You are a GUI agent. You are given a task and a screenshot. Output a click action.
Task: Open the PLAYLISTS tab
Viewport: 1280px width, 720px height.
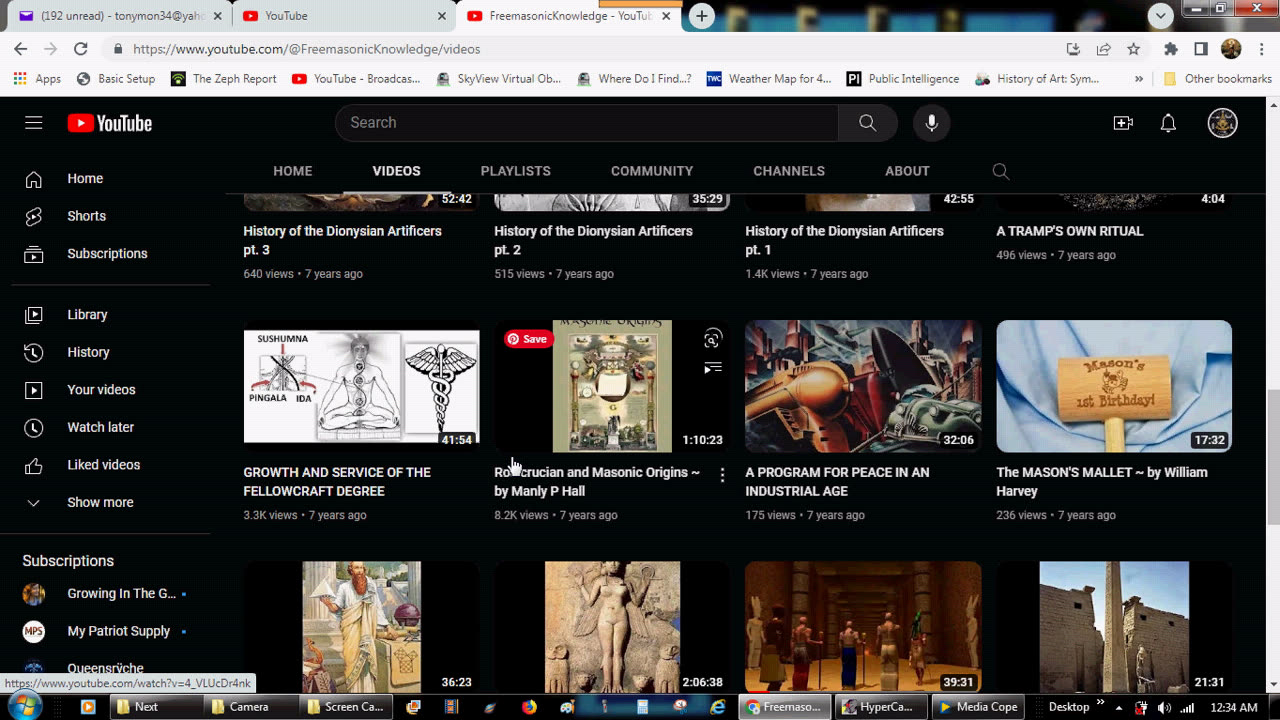[x=515, y=171]
